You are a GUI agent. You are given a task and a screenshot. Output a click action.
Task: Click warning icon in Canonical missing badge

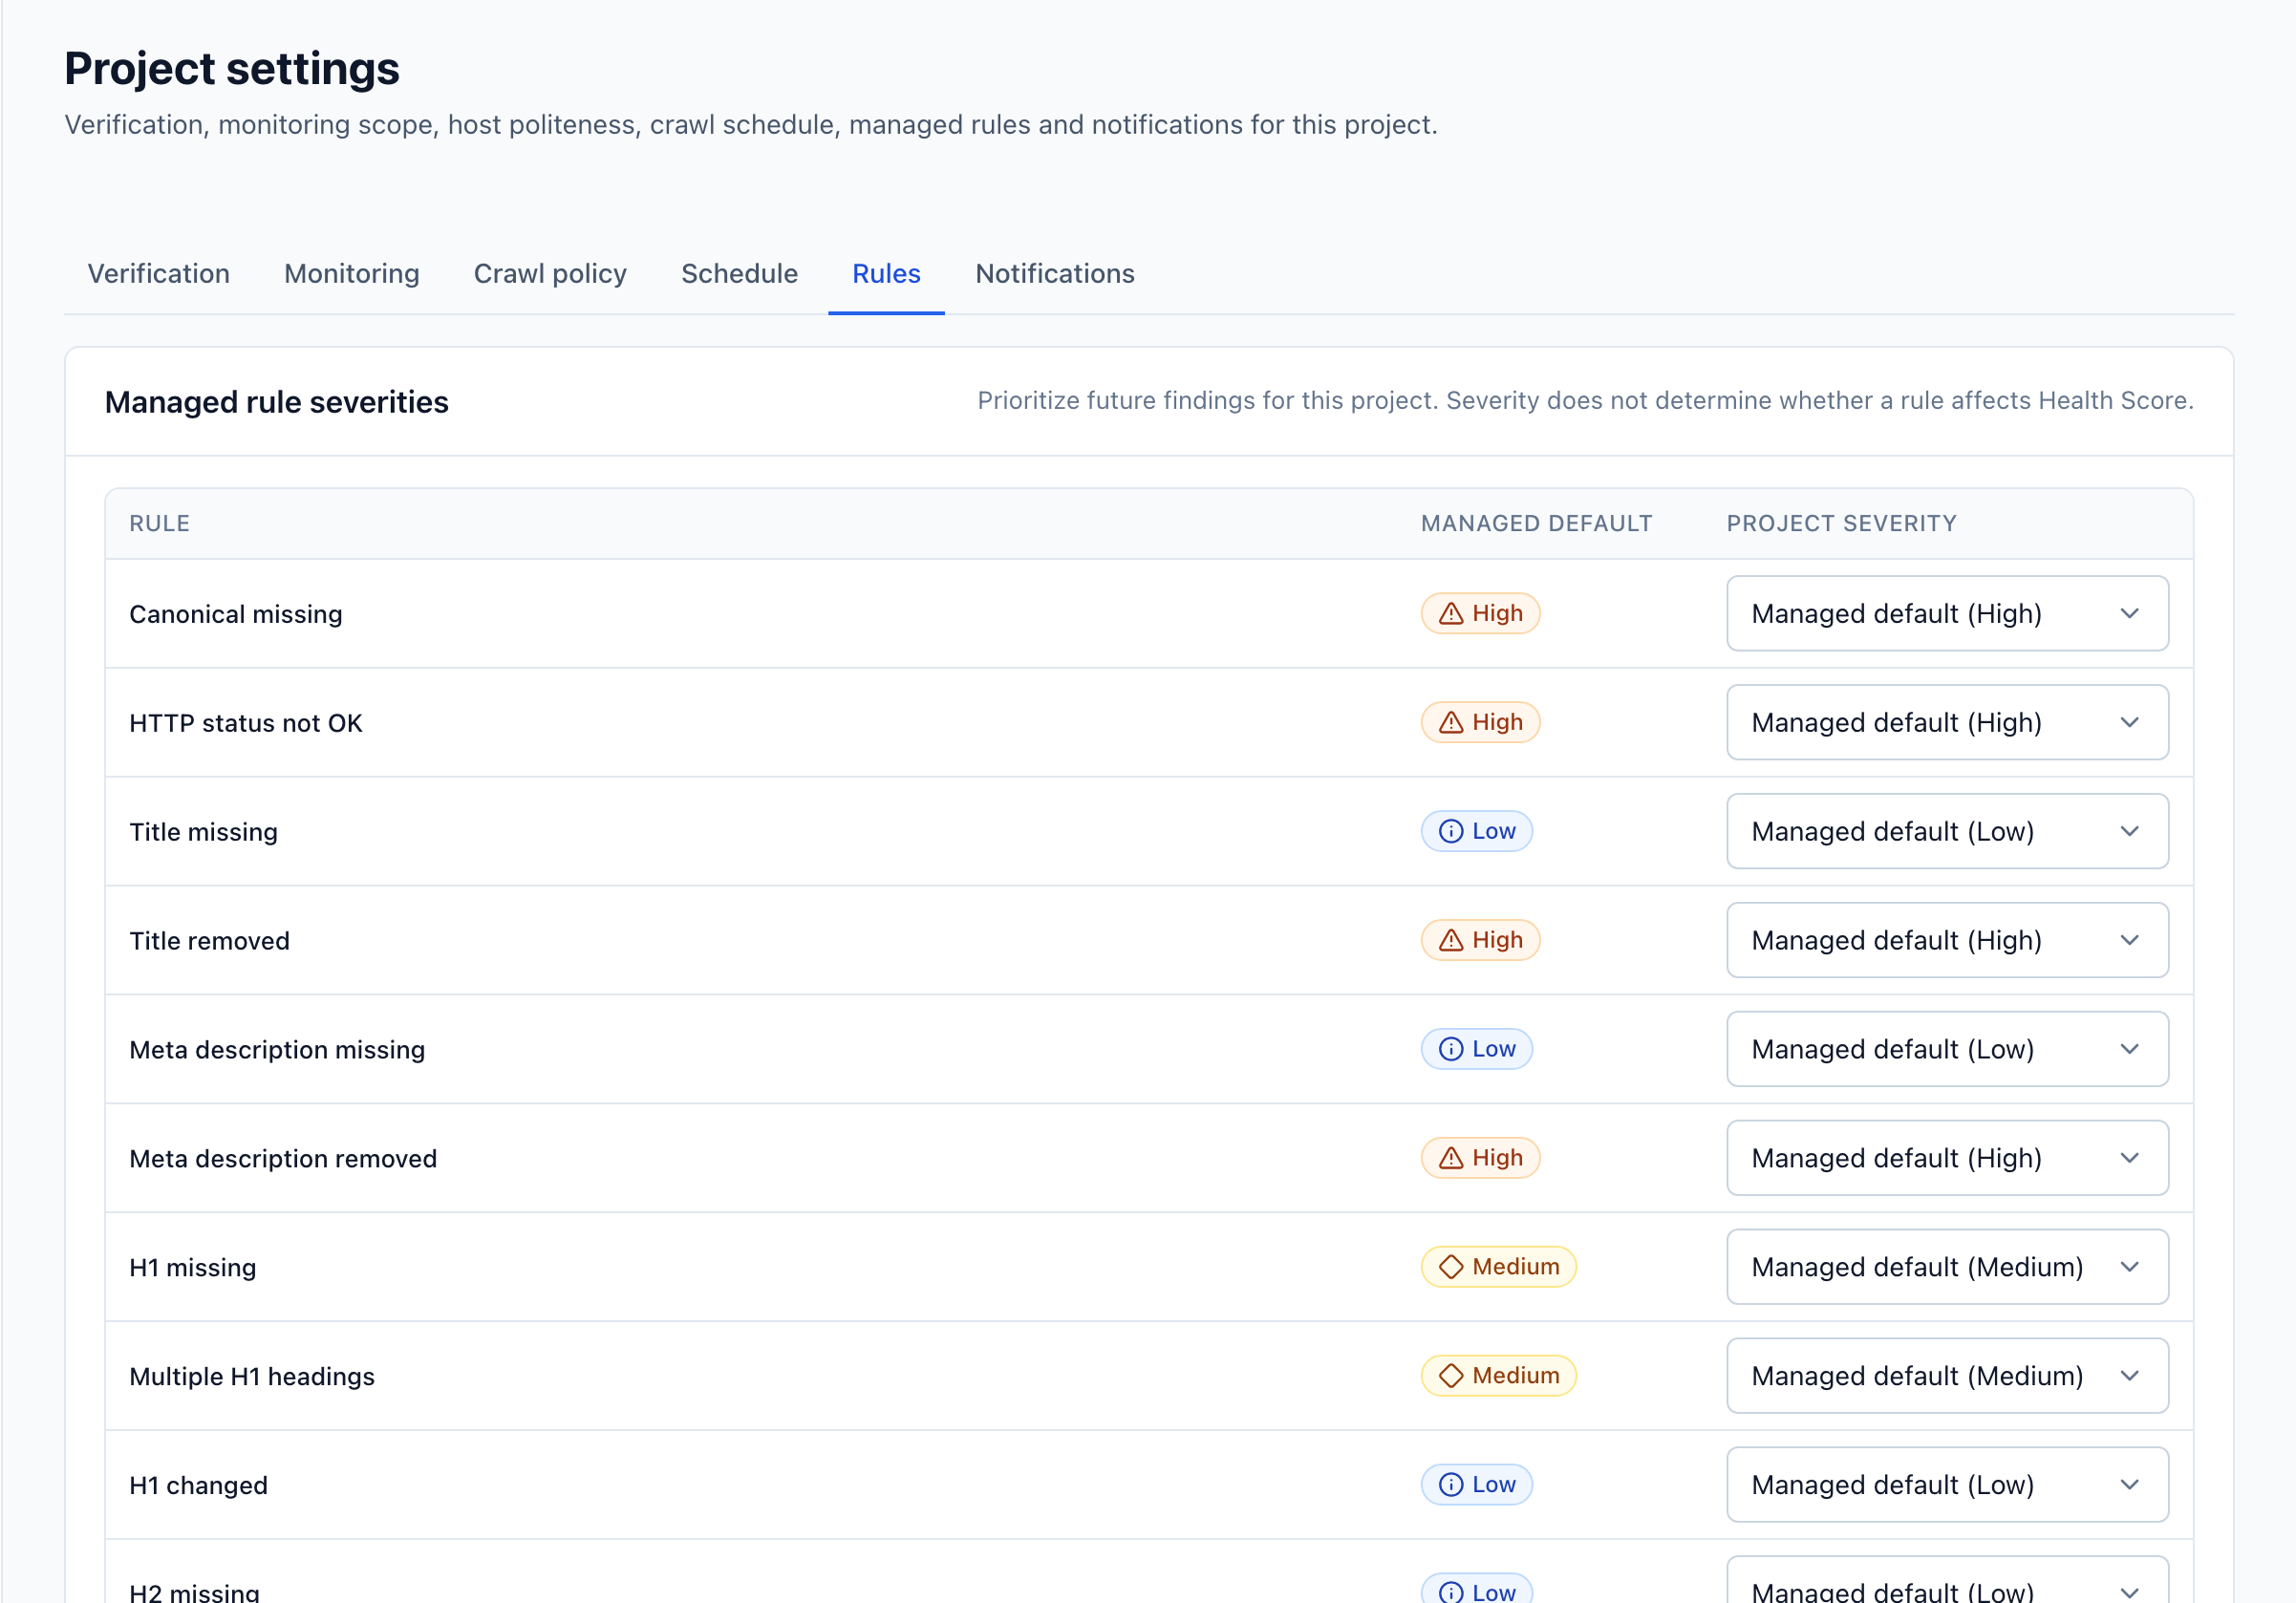click(x=1451, y=613)
